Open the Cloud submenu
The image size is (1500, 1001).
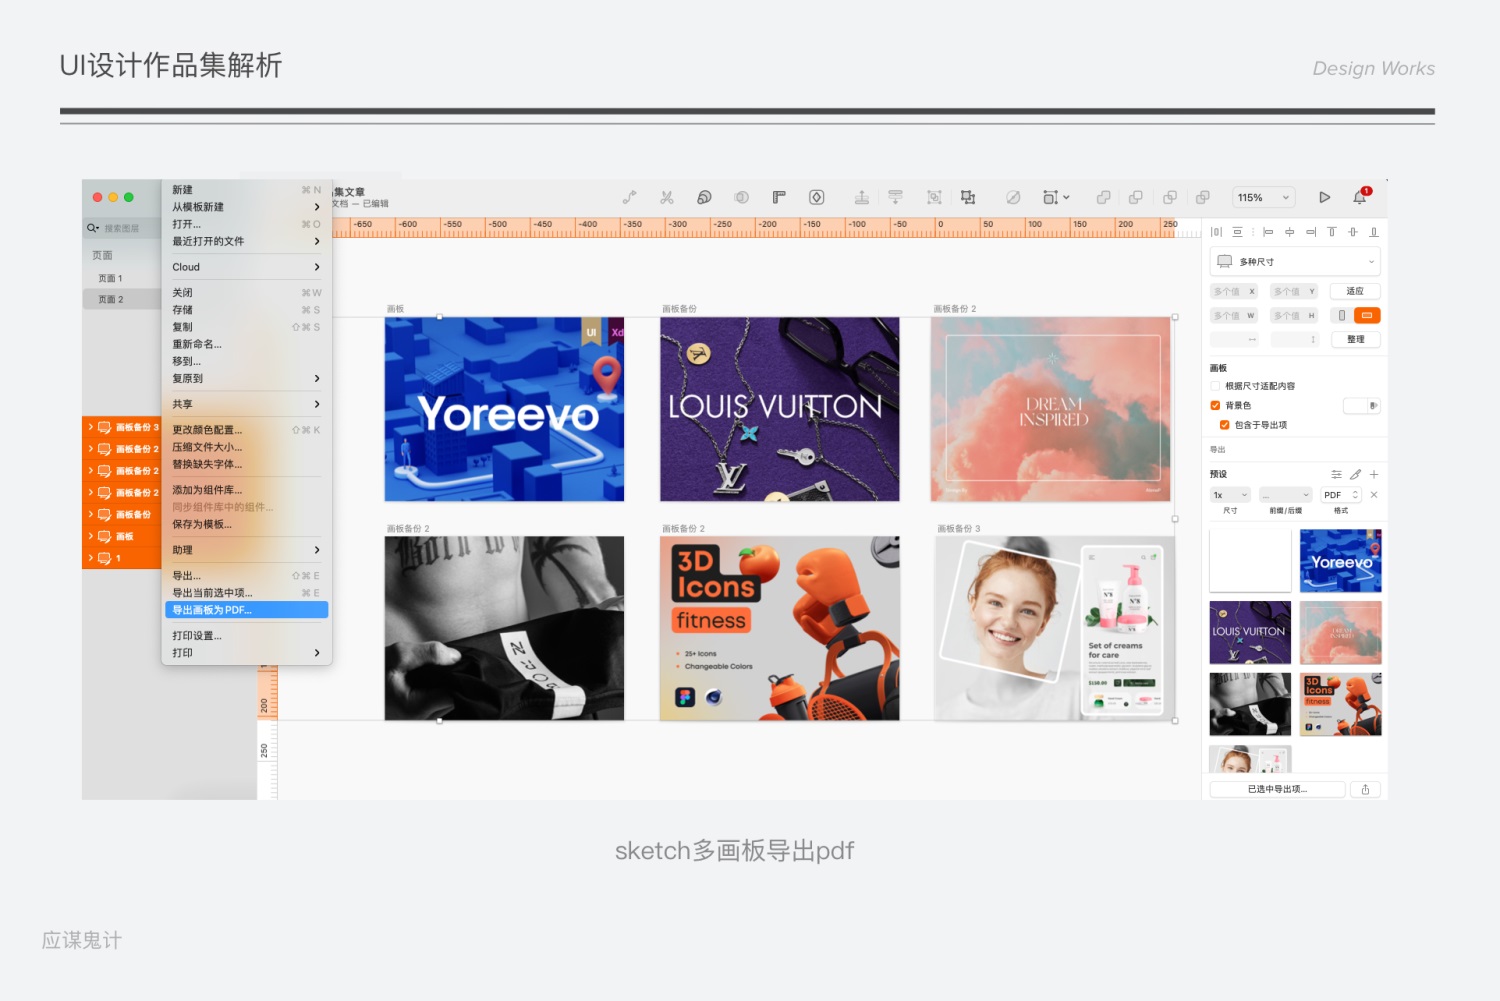246,267
